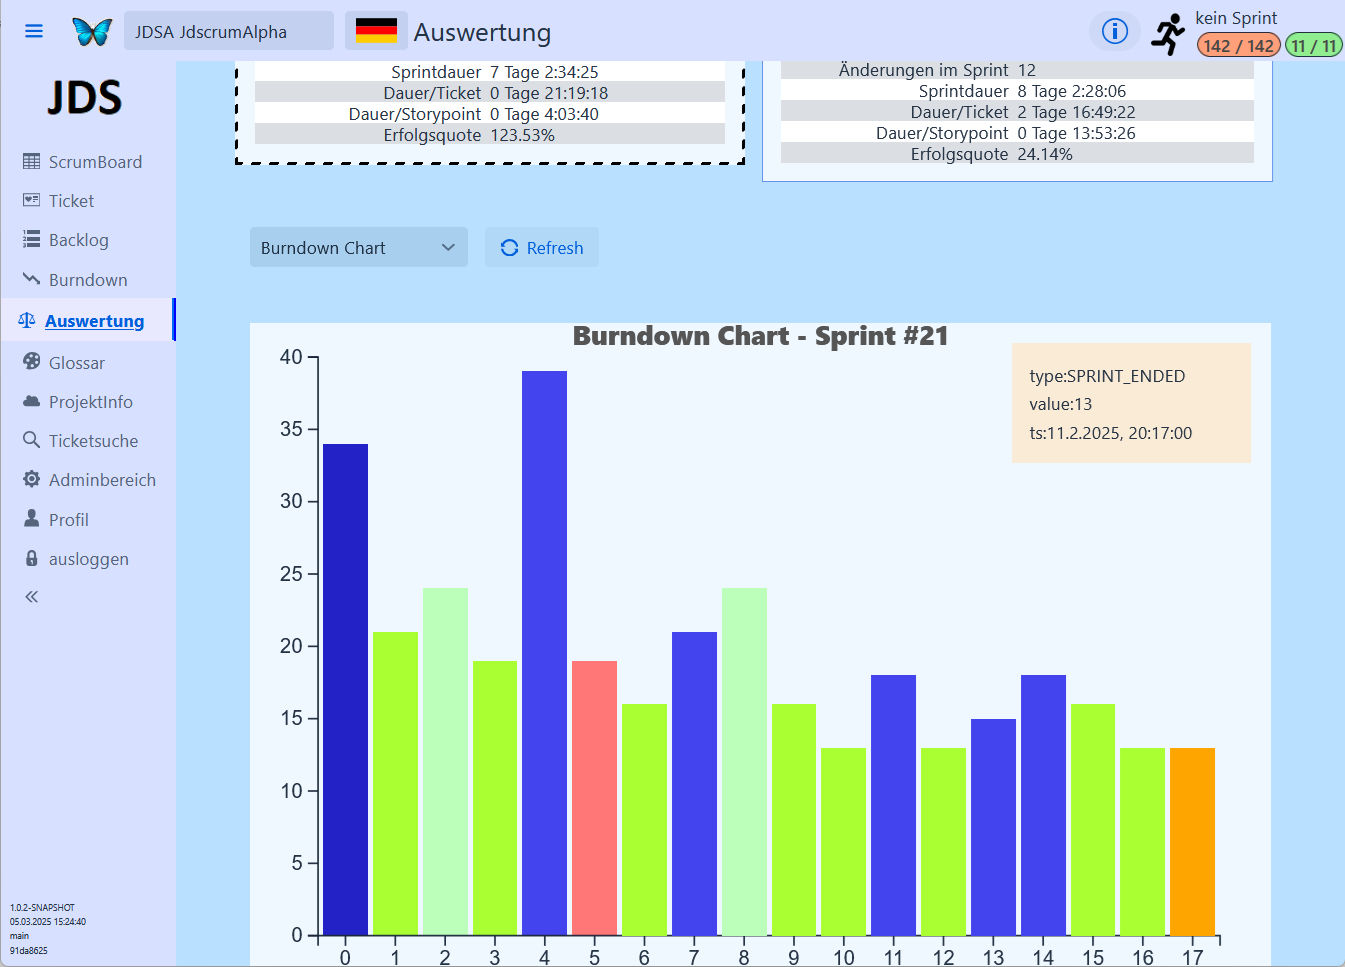Click the Ticket card icon
The width and height of the screenshot is (1345, 967).
point(32,200)
